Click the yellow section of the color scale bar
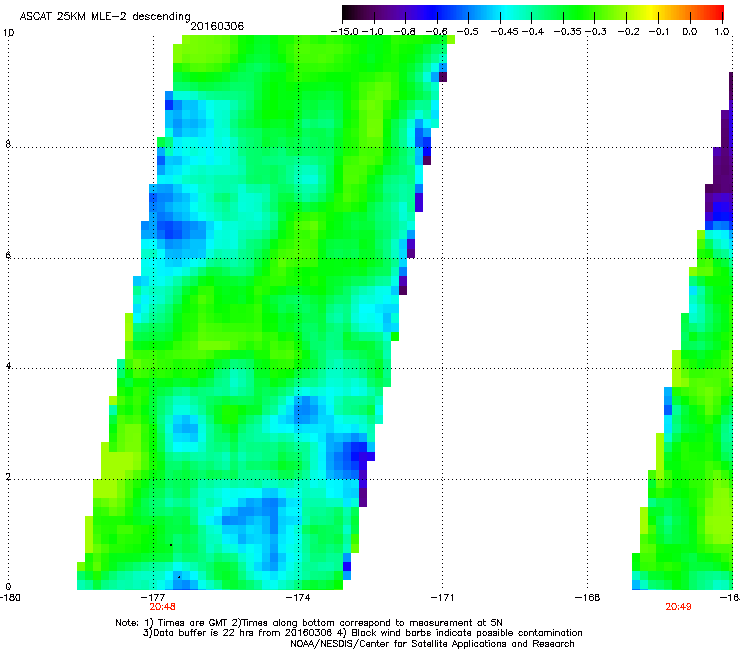The width and height of the screenshot is (740, 650). (x=649, y=13)
